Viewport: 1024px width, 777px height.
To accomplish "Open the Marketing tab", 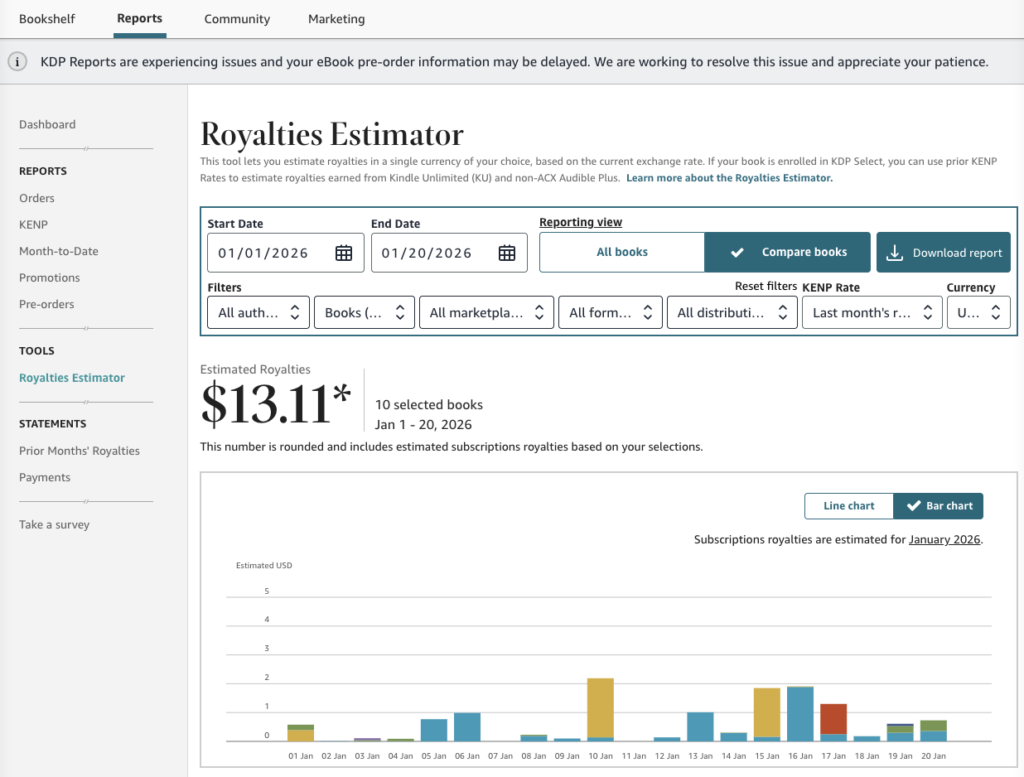I will 336,19.
